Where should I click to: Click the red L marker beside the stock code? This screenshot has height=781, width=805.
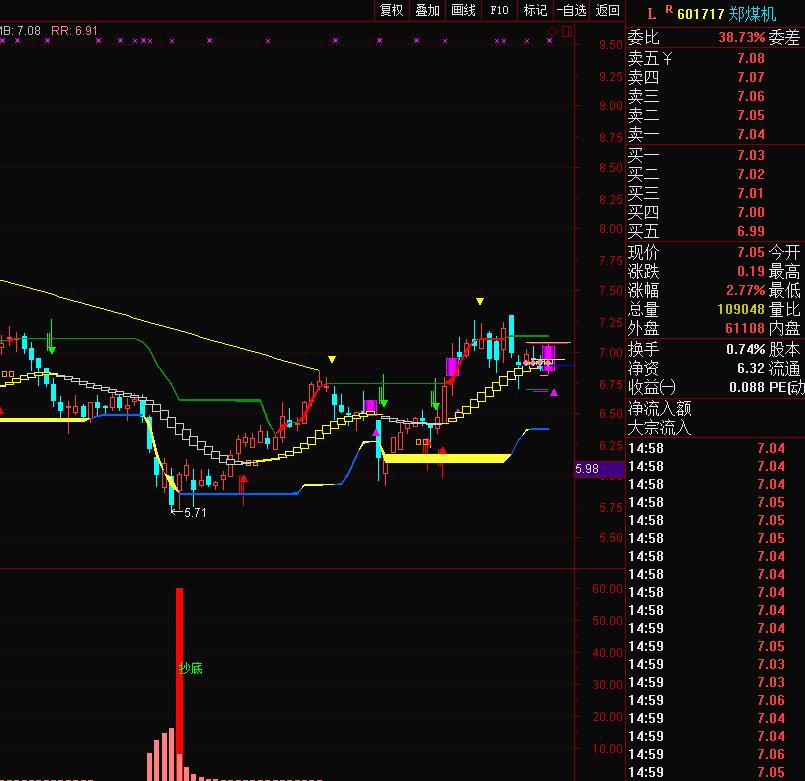pos(651,14)
